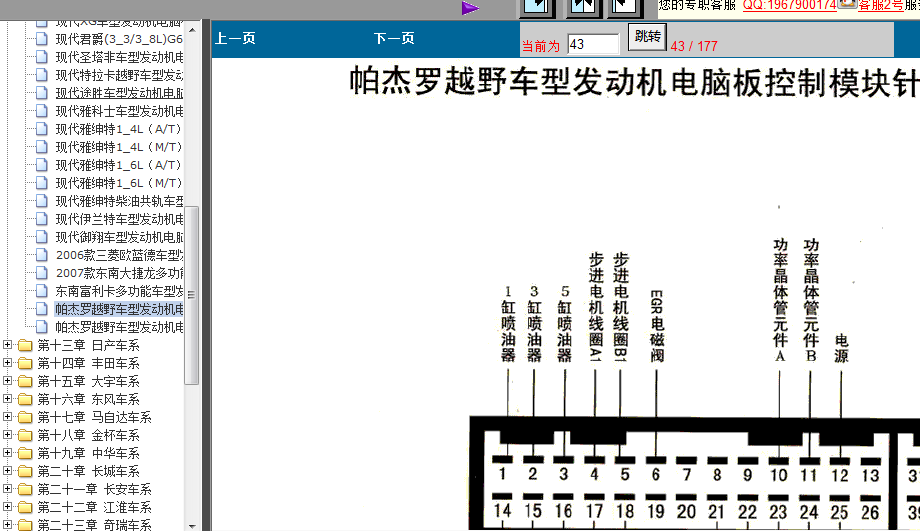Viewport: 920px width, 531px height.
Task: Expand 第二十一章 长安车系 with plus box
Action: pos(7,489)
